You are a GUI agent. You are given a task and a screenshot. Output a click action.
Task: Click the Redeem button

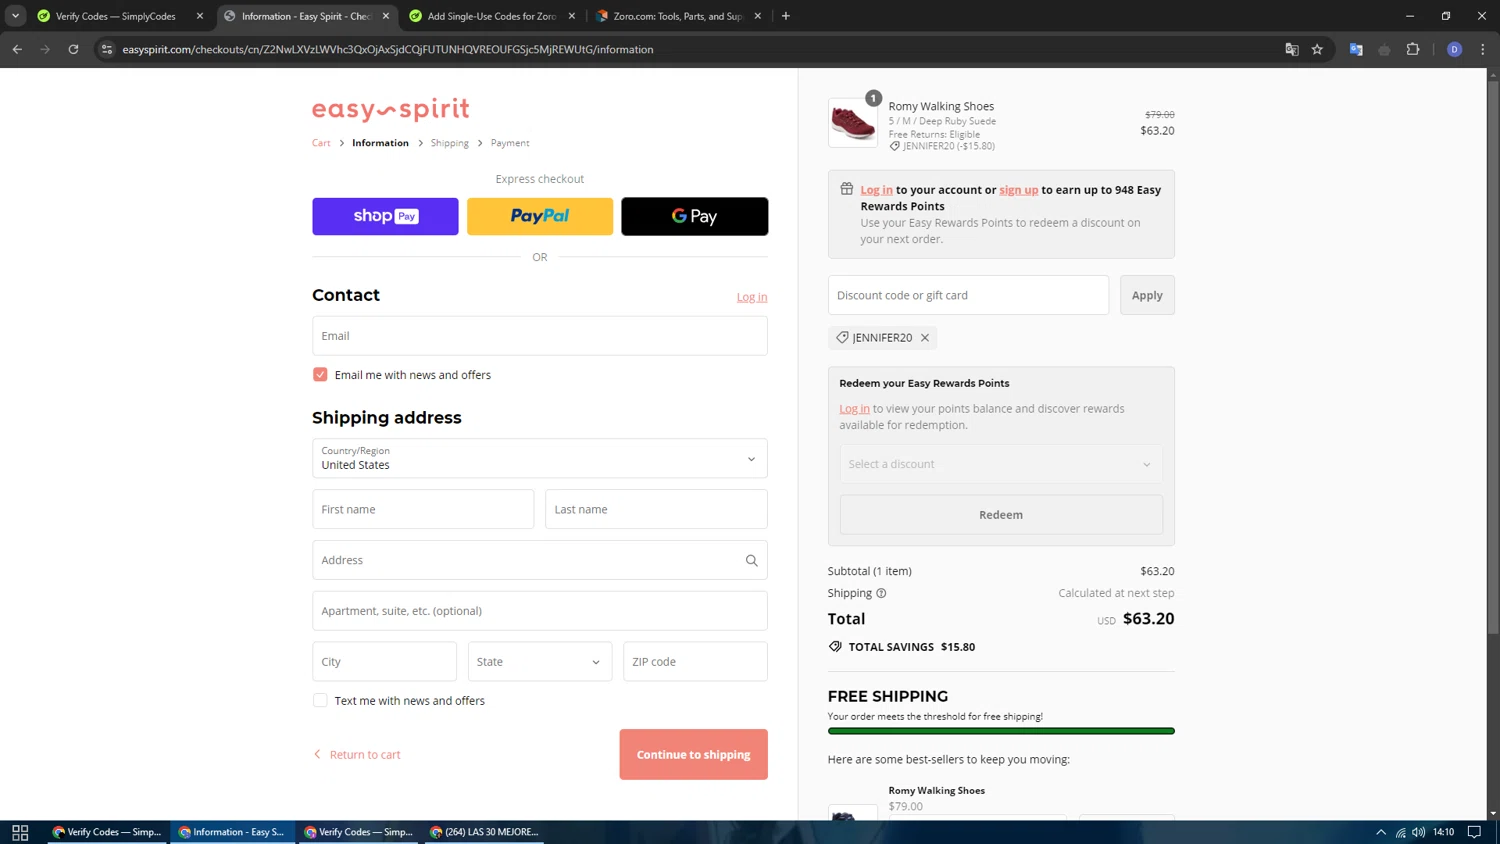pos(1001,515)
